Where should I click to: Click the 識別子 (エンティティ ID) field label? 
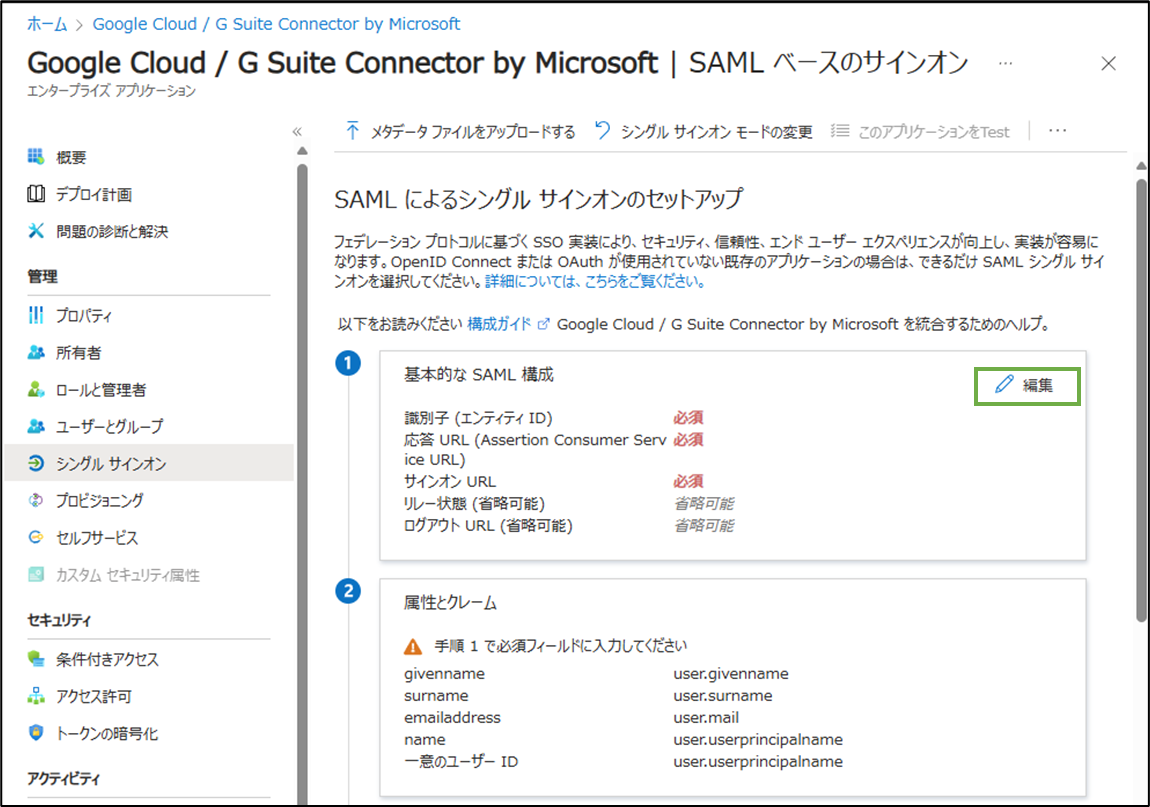478,417
